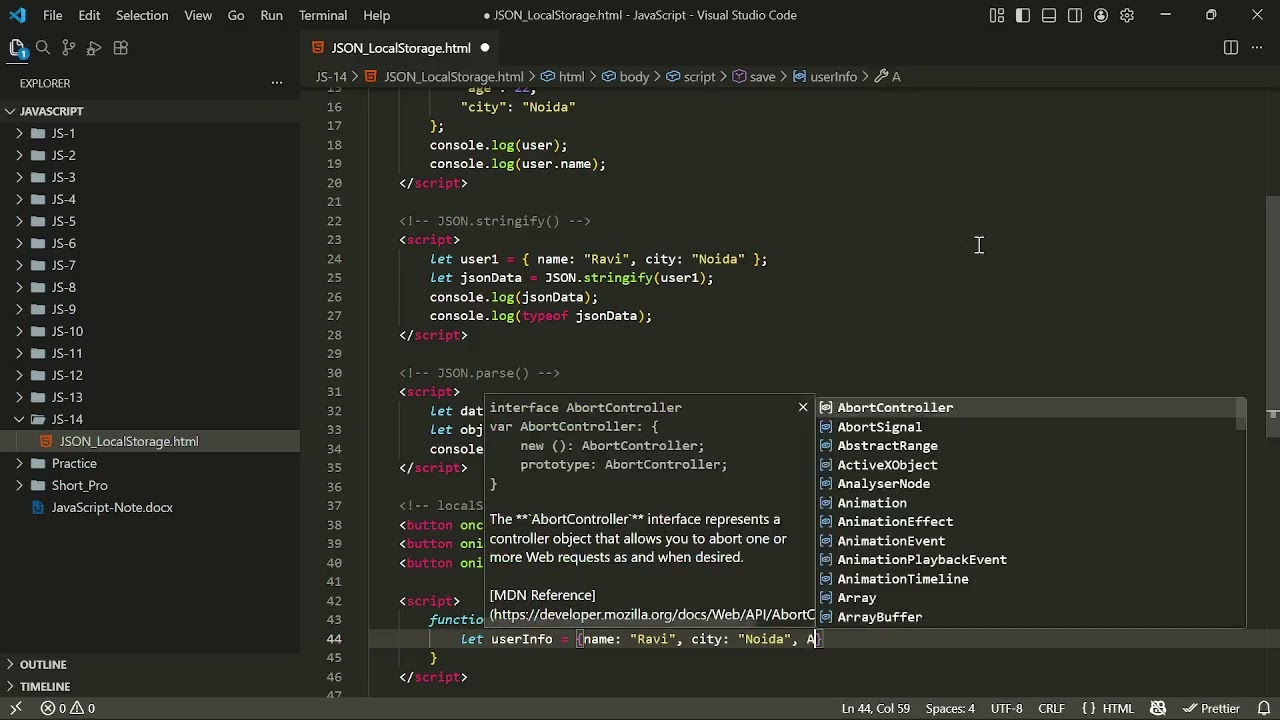This screenshot has width=1280, height=720.
Task: Select the CRLF end of line setting
Action: click(x=1051, y=708)
